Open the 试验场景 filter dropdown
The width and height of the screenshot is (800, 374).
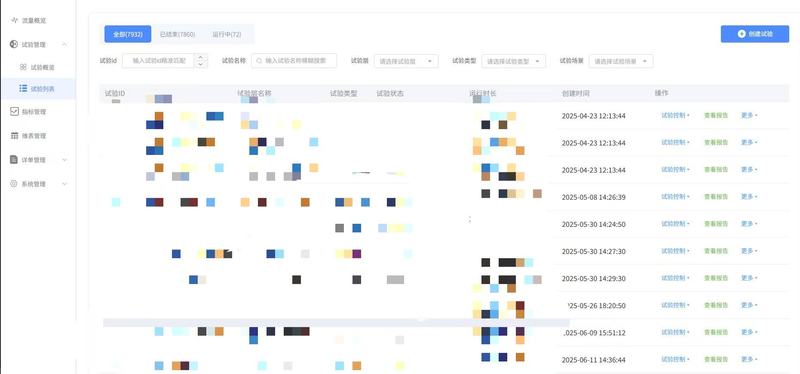click(x=621, y=61)
